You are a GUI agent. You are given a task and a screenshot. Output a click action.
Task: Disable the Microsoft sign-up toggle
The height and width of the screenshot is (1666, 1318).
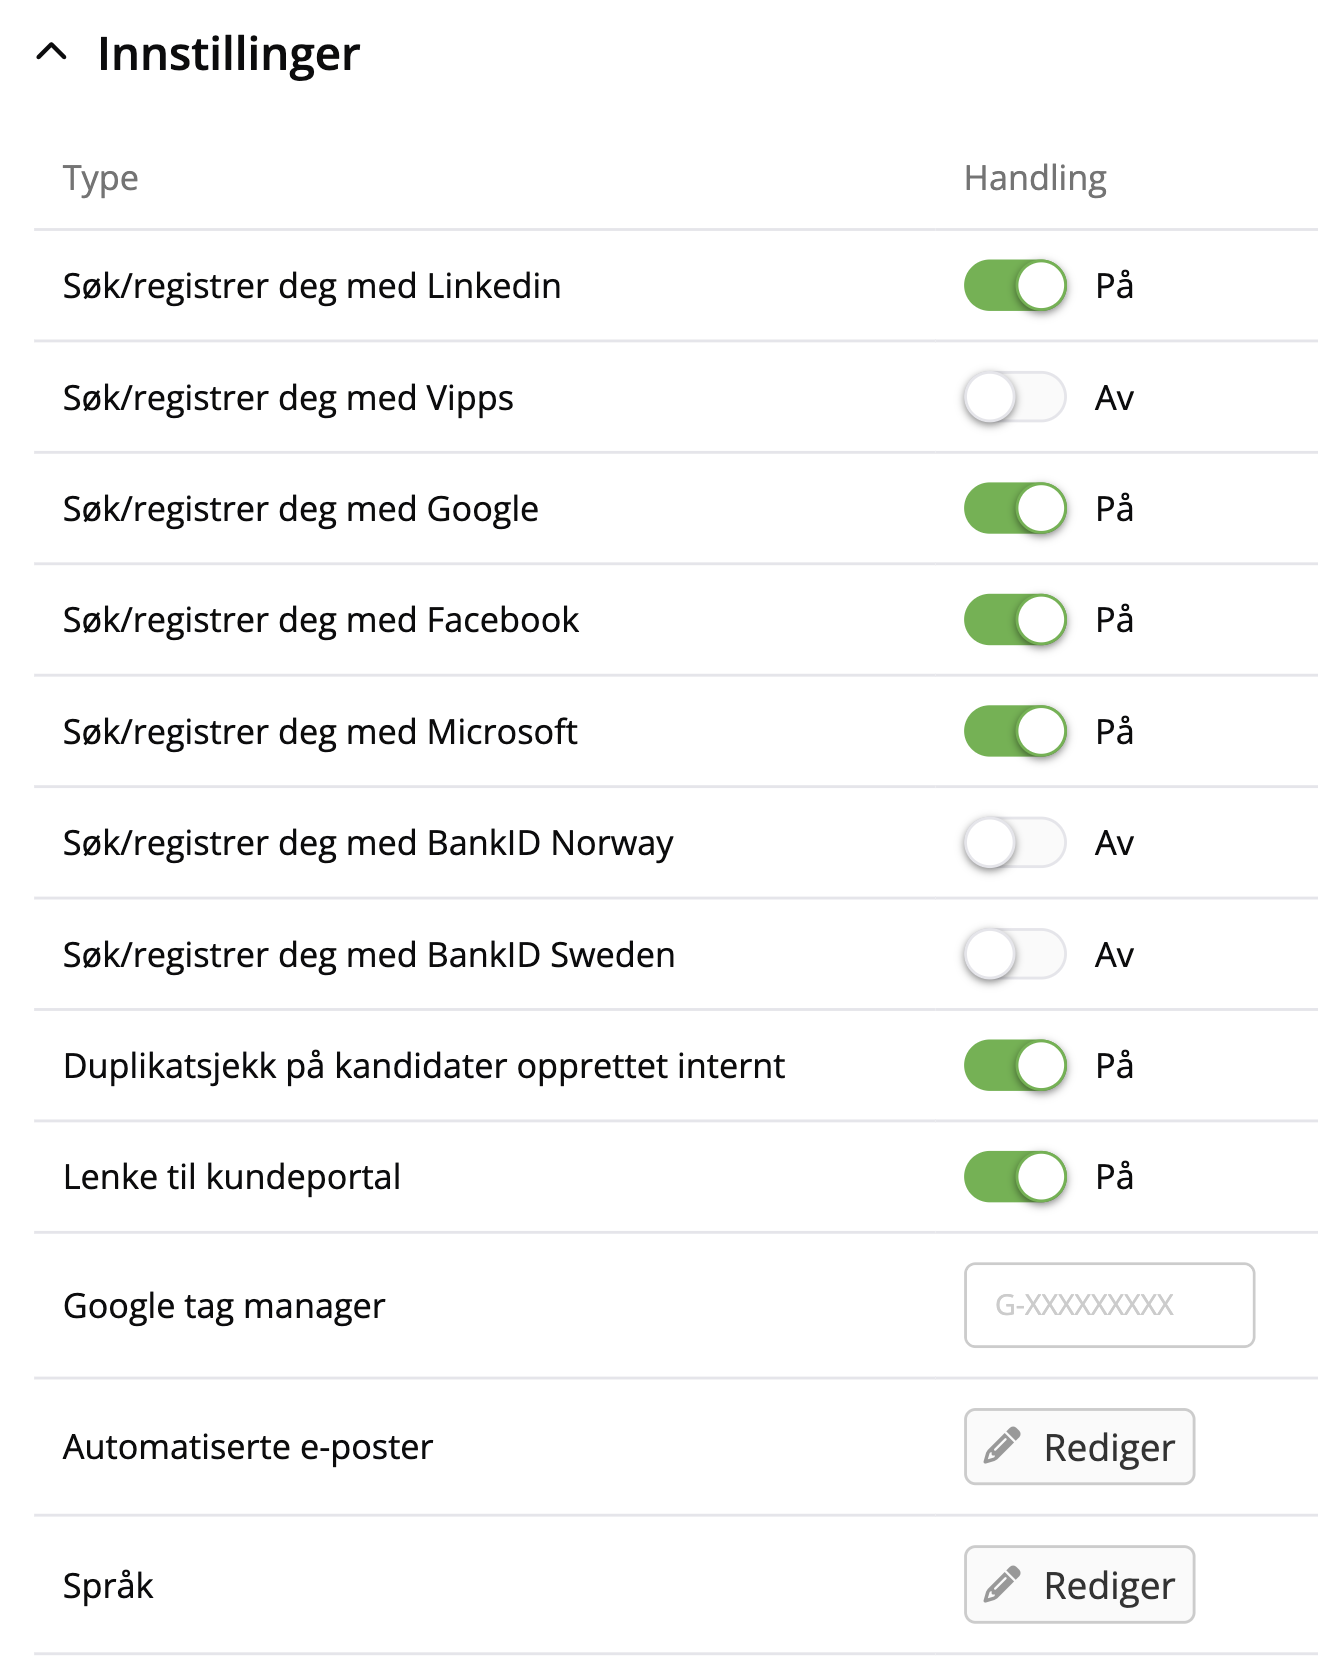[x=1015, y=732]
